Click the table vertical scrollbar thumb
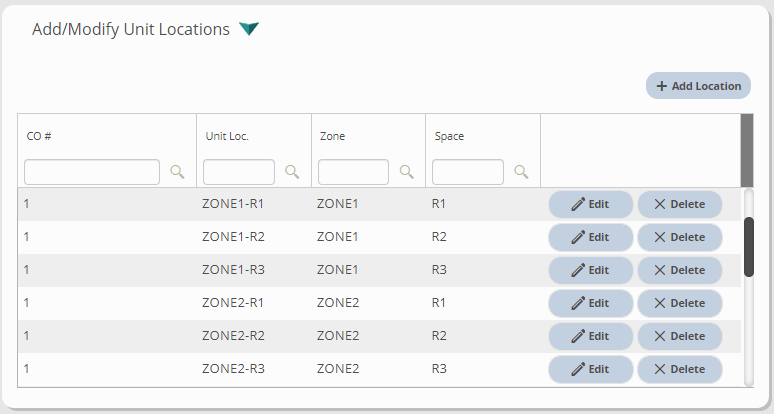Image resolution: width=774 pixels, height=414 pixels. click(x=749, y=246)
